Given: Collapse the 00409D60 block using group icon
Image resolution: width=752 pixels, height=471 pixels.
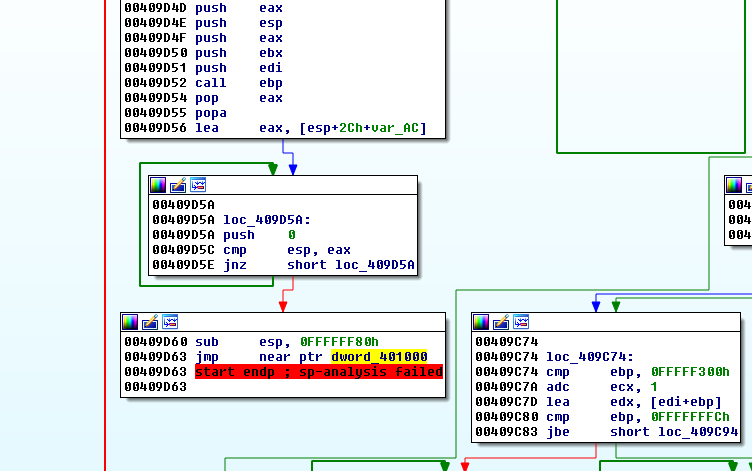Looking at the screenshot, I should (x=170, y=322).
